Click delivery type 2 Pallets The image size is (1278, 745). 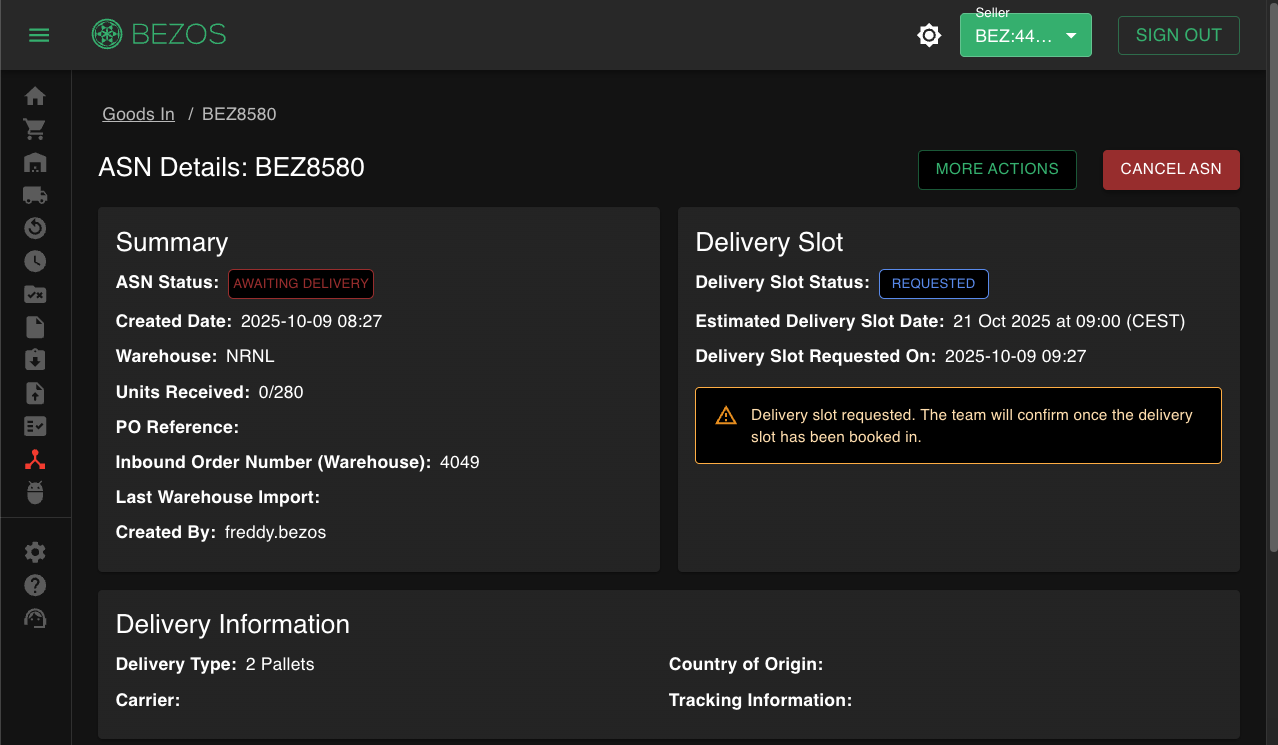(x=280, y=664)
